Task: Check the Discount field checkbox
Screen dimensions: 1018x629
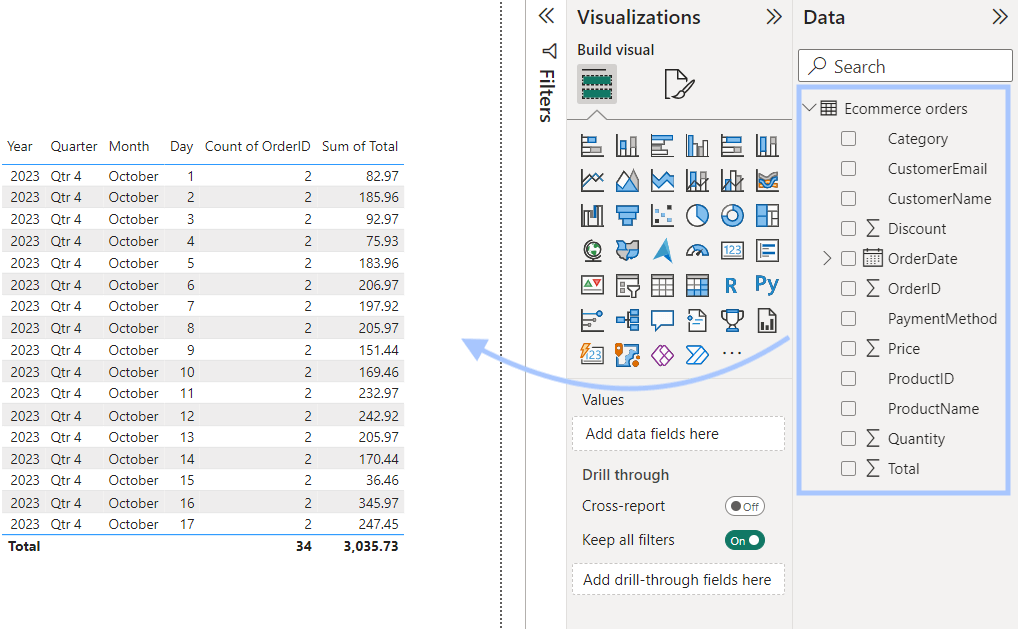Action: point(848,228)
